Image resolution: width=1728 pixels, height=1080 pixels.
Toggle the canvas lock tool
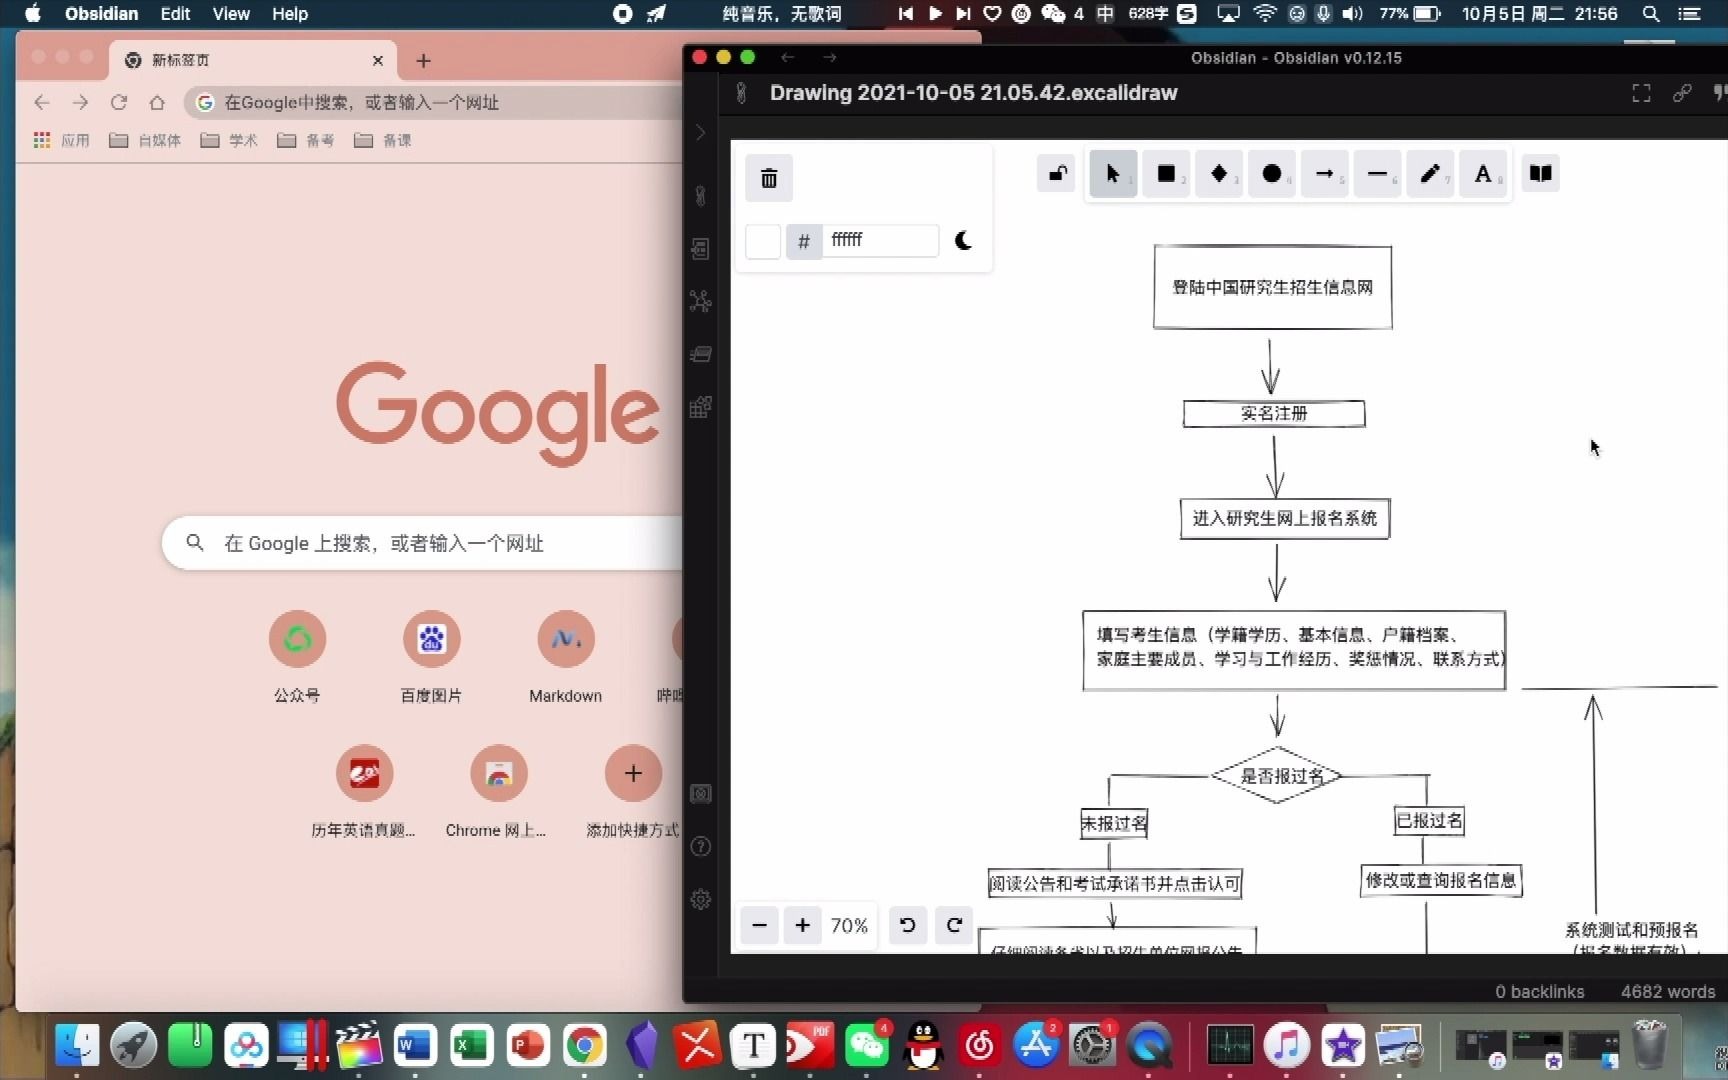coord(1057,174)
